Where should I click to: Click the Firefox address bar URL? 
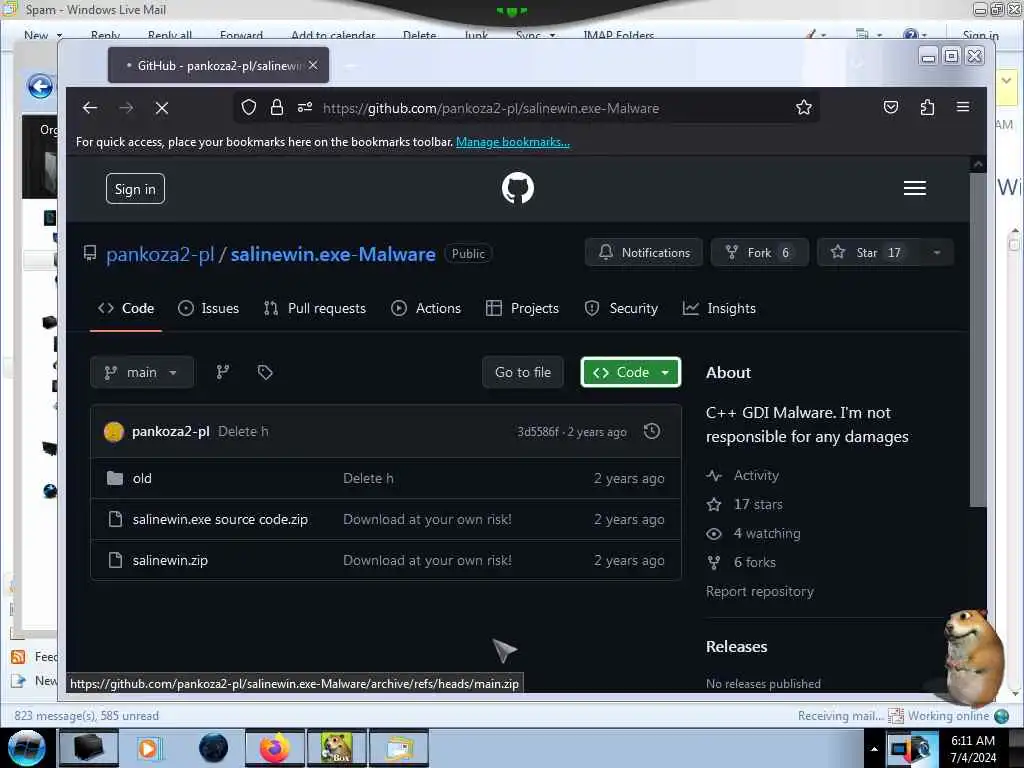(x=490, y=108)
